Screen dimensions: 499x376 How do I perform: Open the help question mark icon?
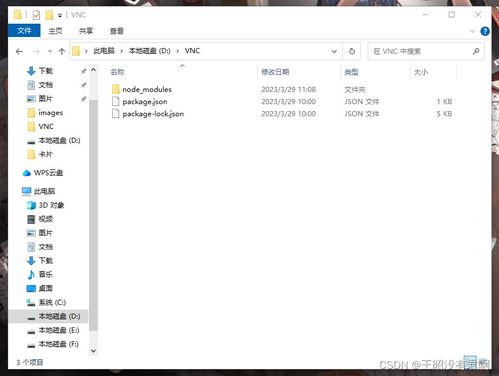(485, 31)
